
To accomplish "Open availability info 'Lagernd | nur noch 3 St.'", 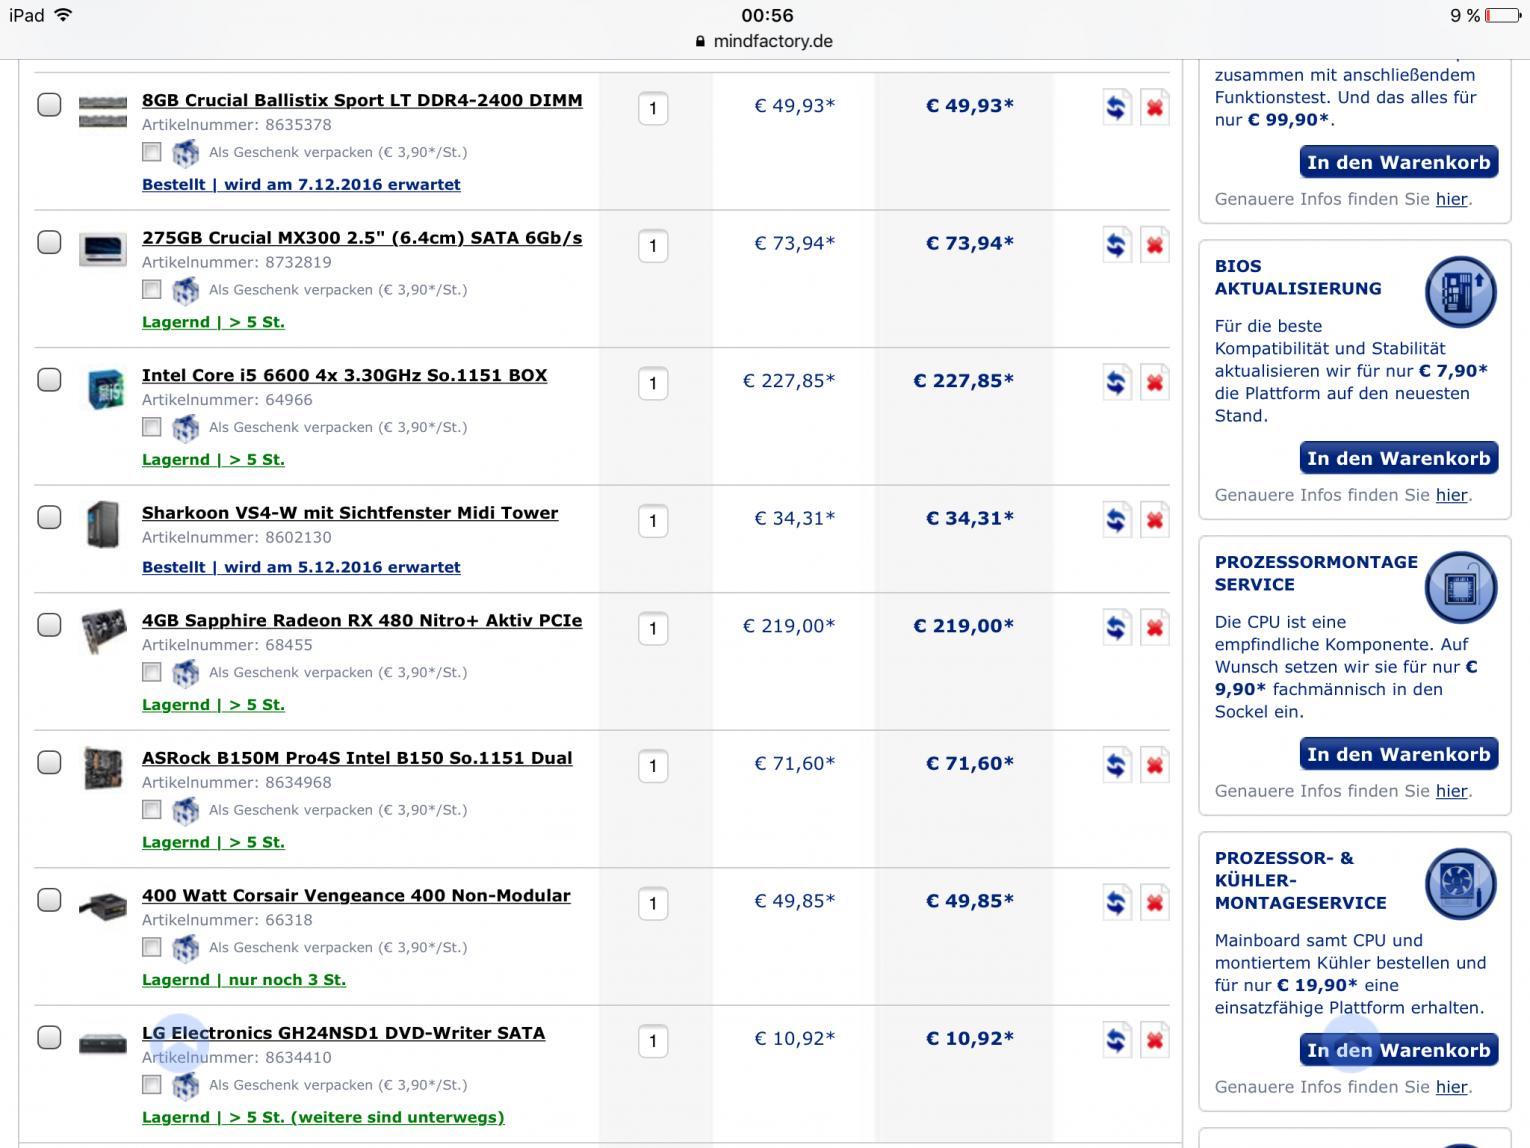I will click(x=244, y=980).
